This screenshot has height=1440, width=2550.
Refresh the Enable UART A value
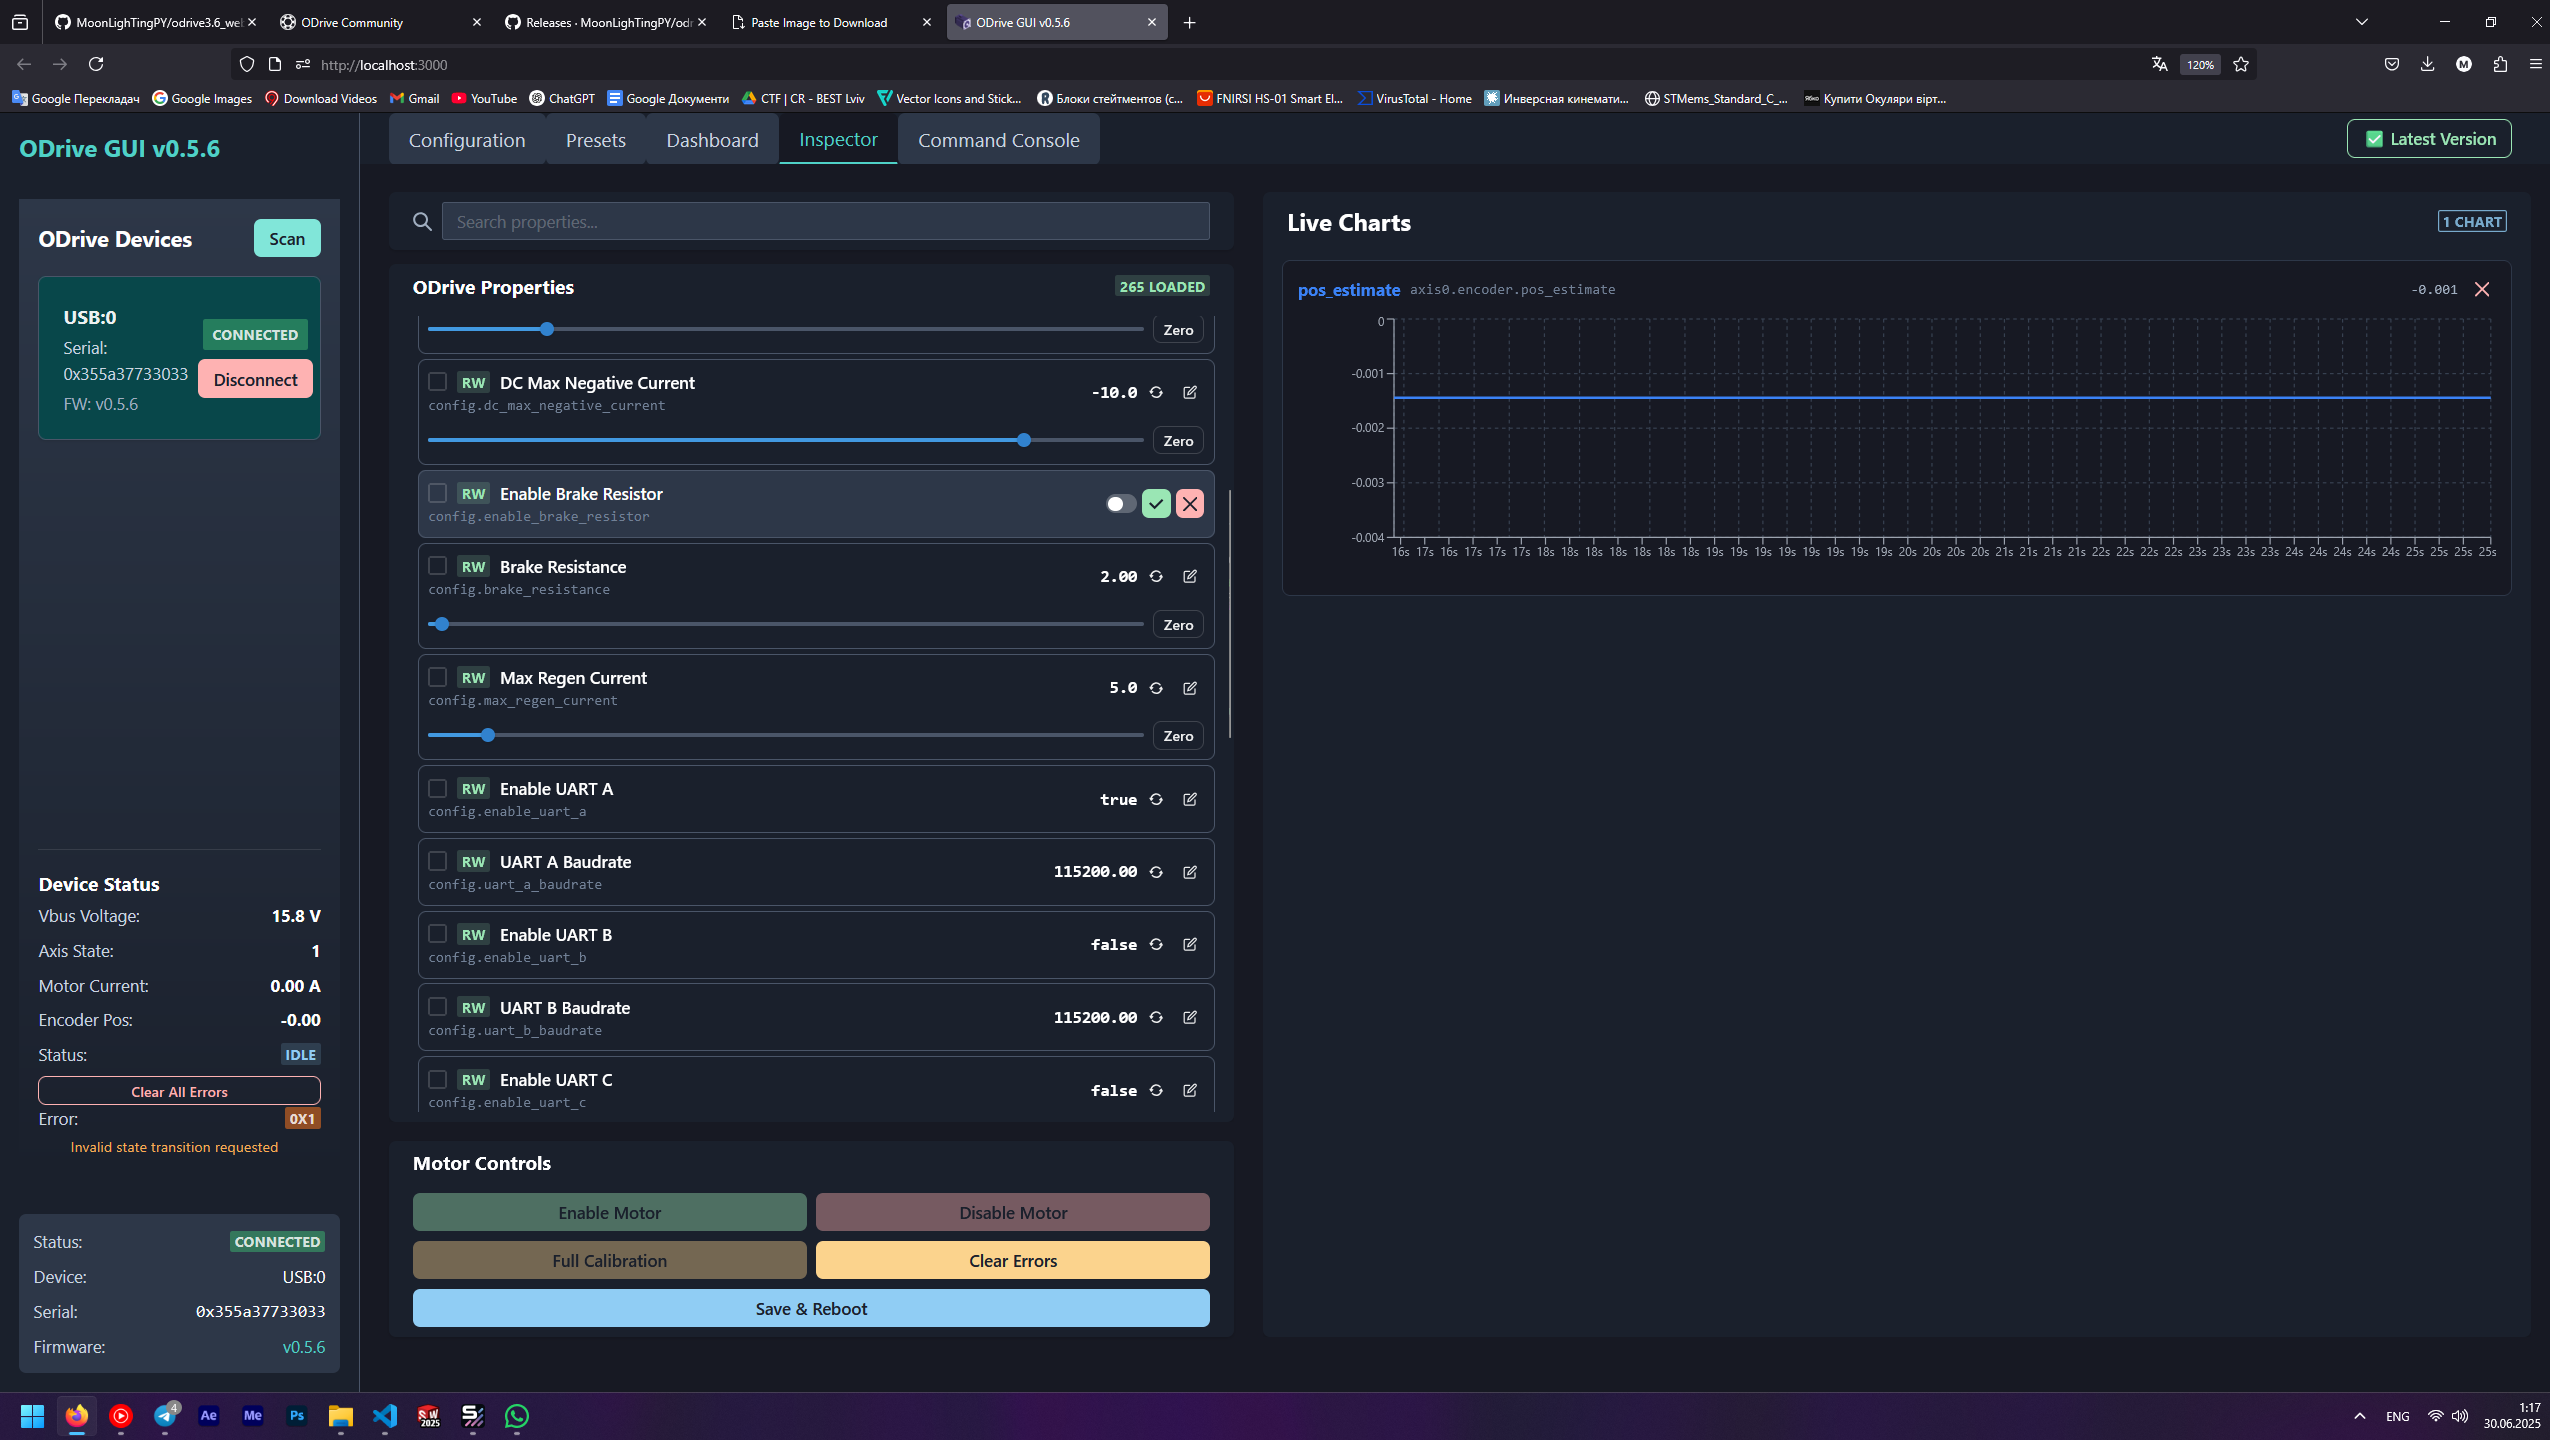click(x=1156, y=800)
